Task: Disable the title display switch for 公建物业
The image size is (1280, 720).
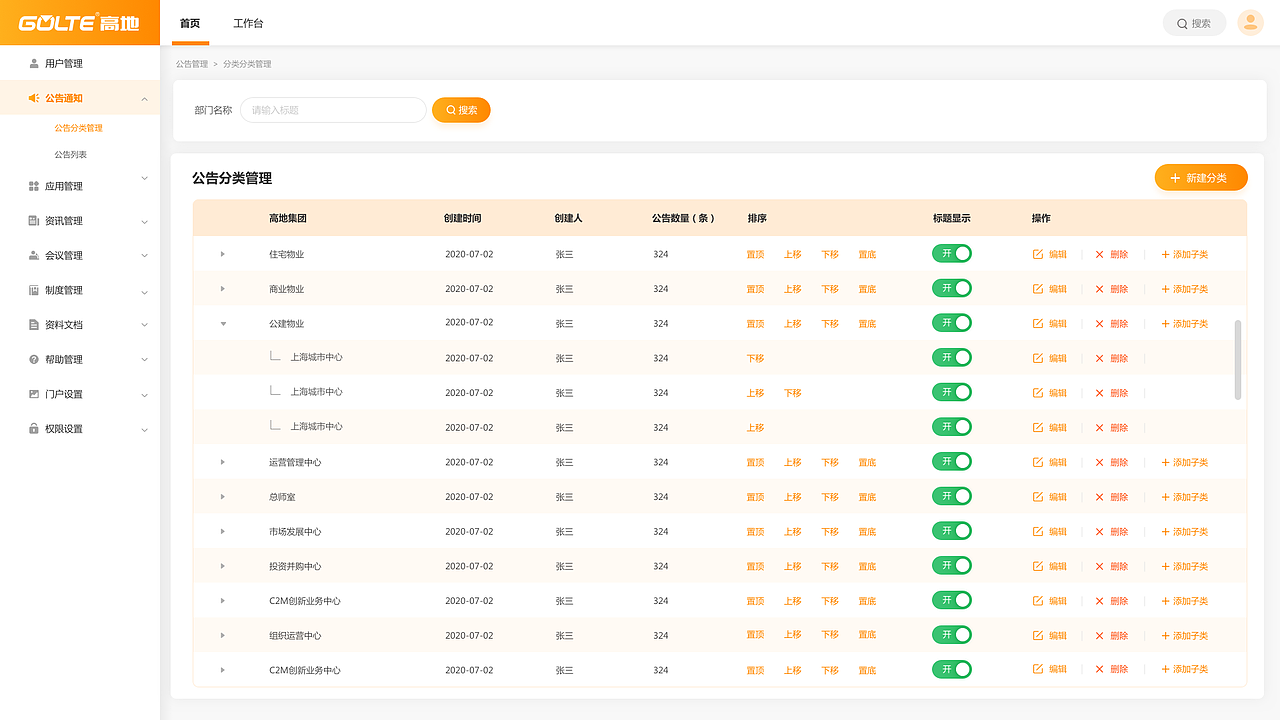Action: click(952, 323)
